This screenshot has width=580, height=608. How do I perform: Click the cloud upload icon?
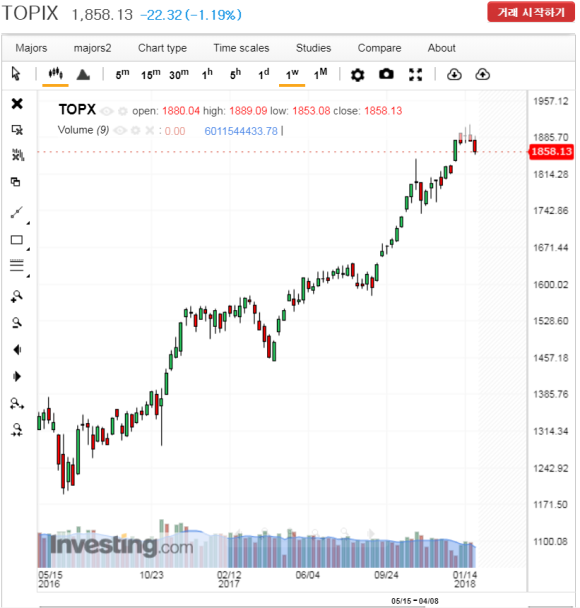(x=482, y=74)
